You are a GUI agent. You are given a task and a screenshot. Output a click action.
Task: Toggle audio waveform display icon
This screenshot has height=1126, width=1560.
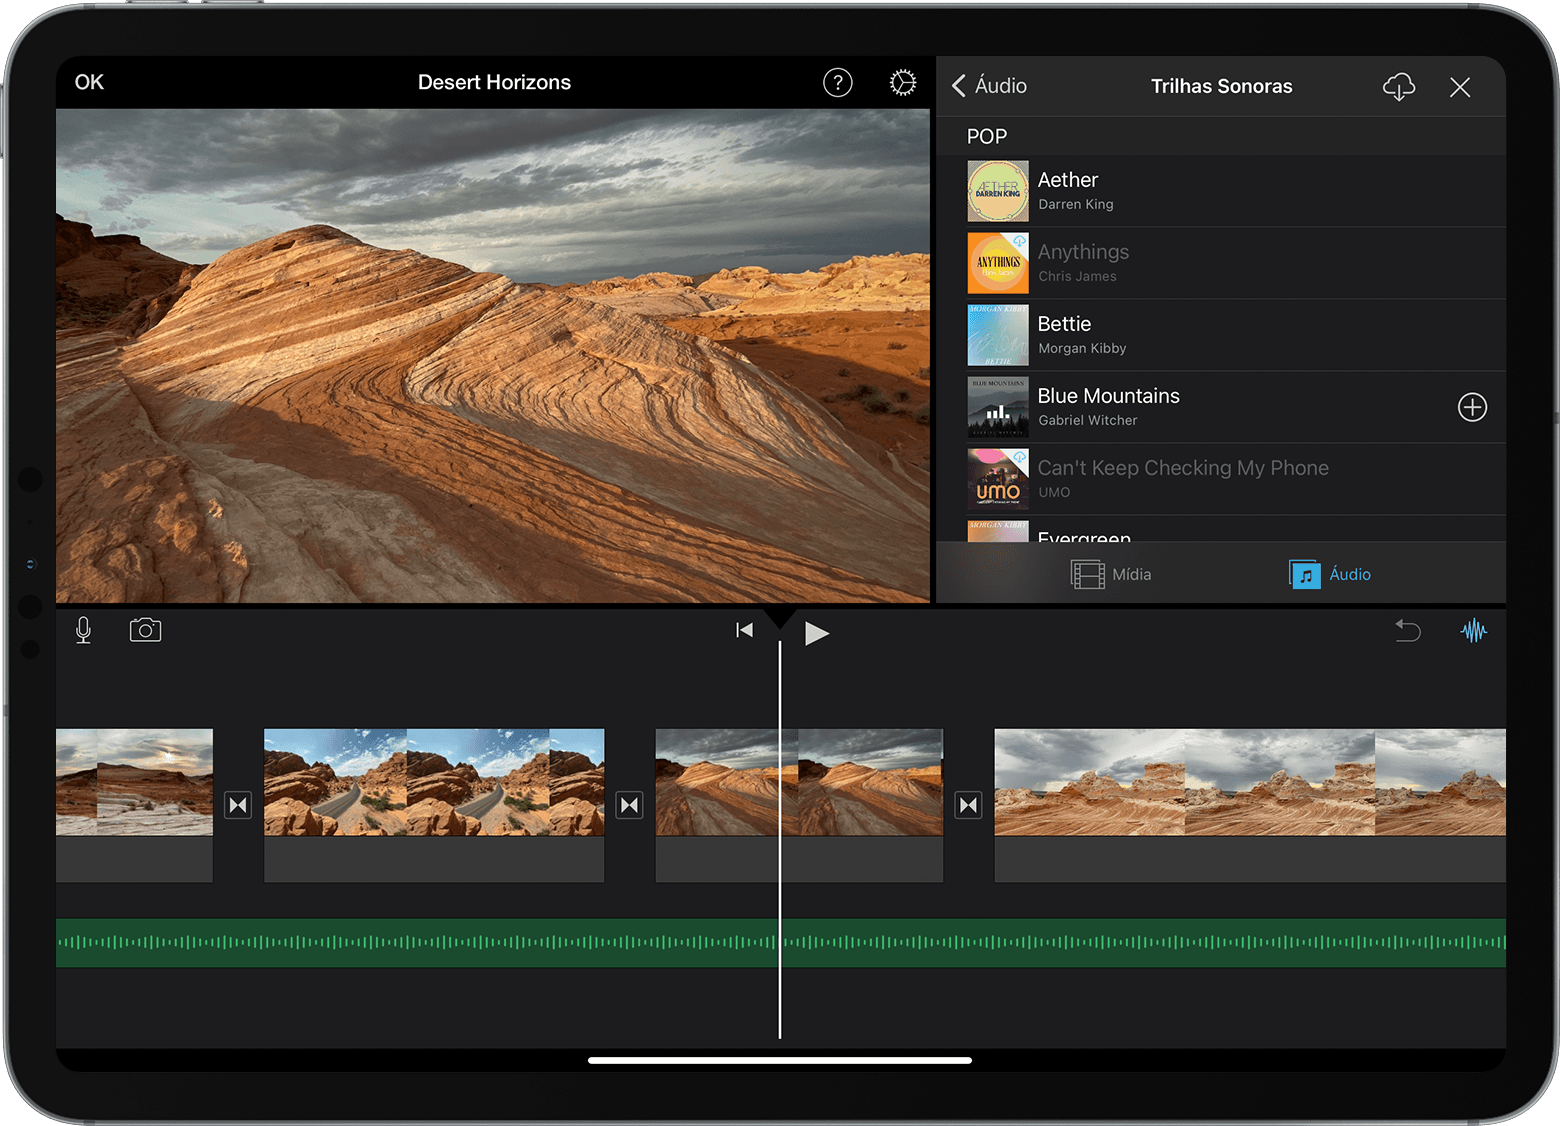(x=1473, y=631)
